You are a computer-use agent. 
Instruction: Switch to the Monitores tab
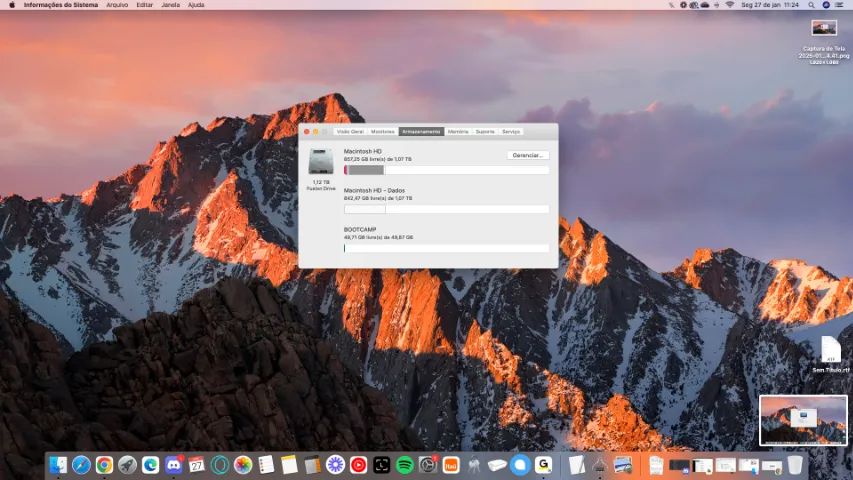(382, 132)
